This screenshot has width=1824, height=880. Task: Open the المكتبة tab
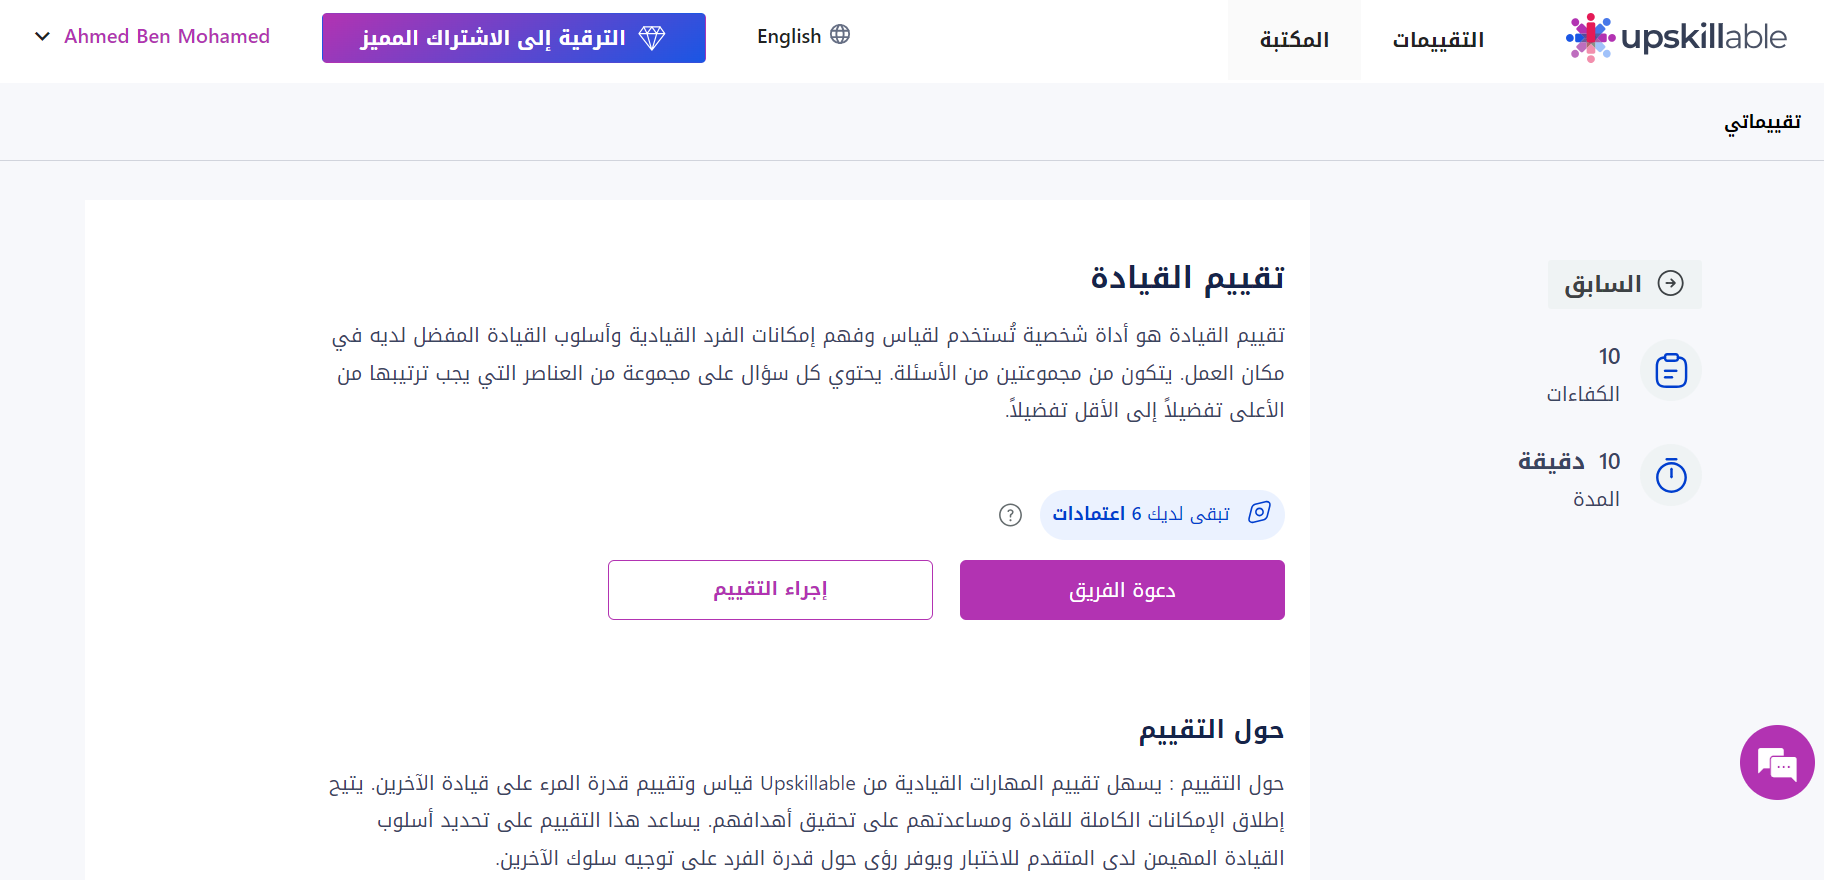point(1294,40)
